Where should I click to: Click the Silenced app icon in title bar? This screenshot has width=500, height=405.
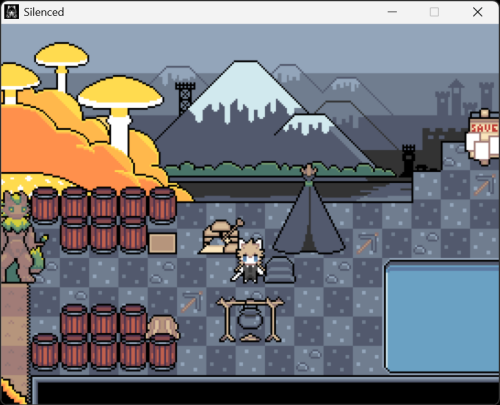point(11,12)
